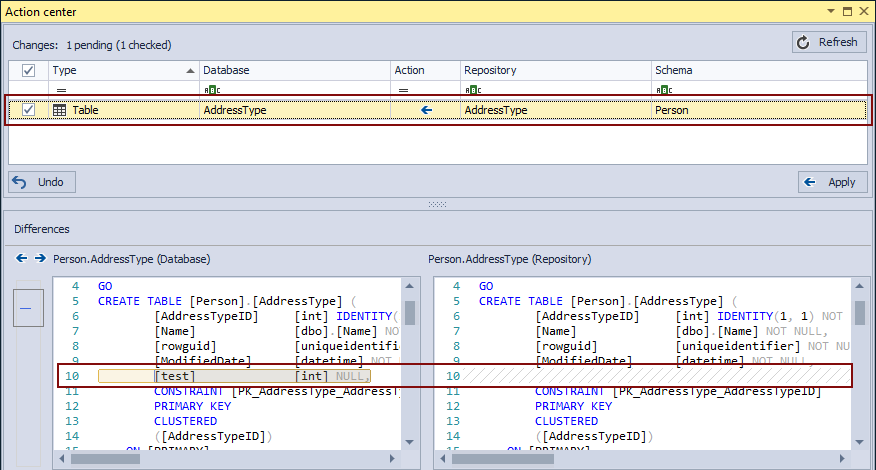Open the Action center window position dropdown
876x470 pixels.
coord(829,10)
